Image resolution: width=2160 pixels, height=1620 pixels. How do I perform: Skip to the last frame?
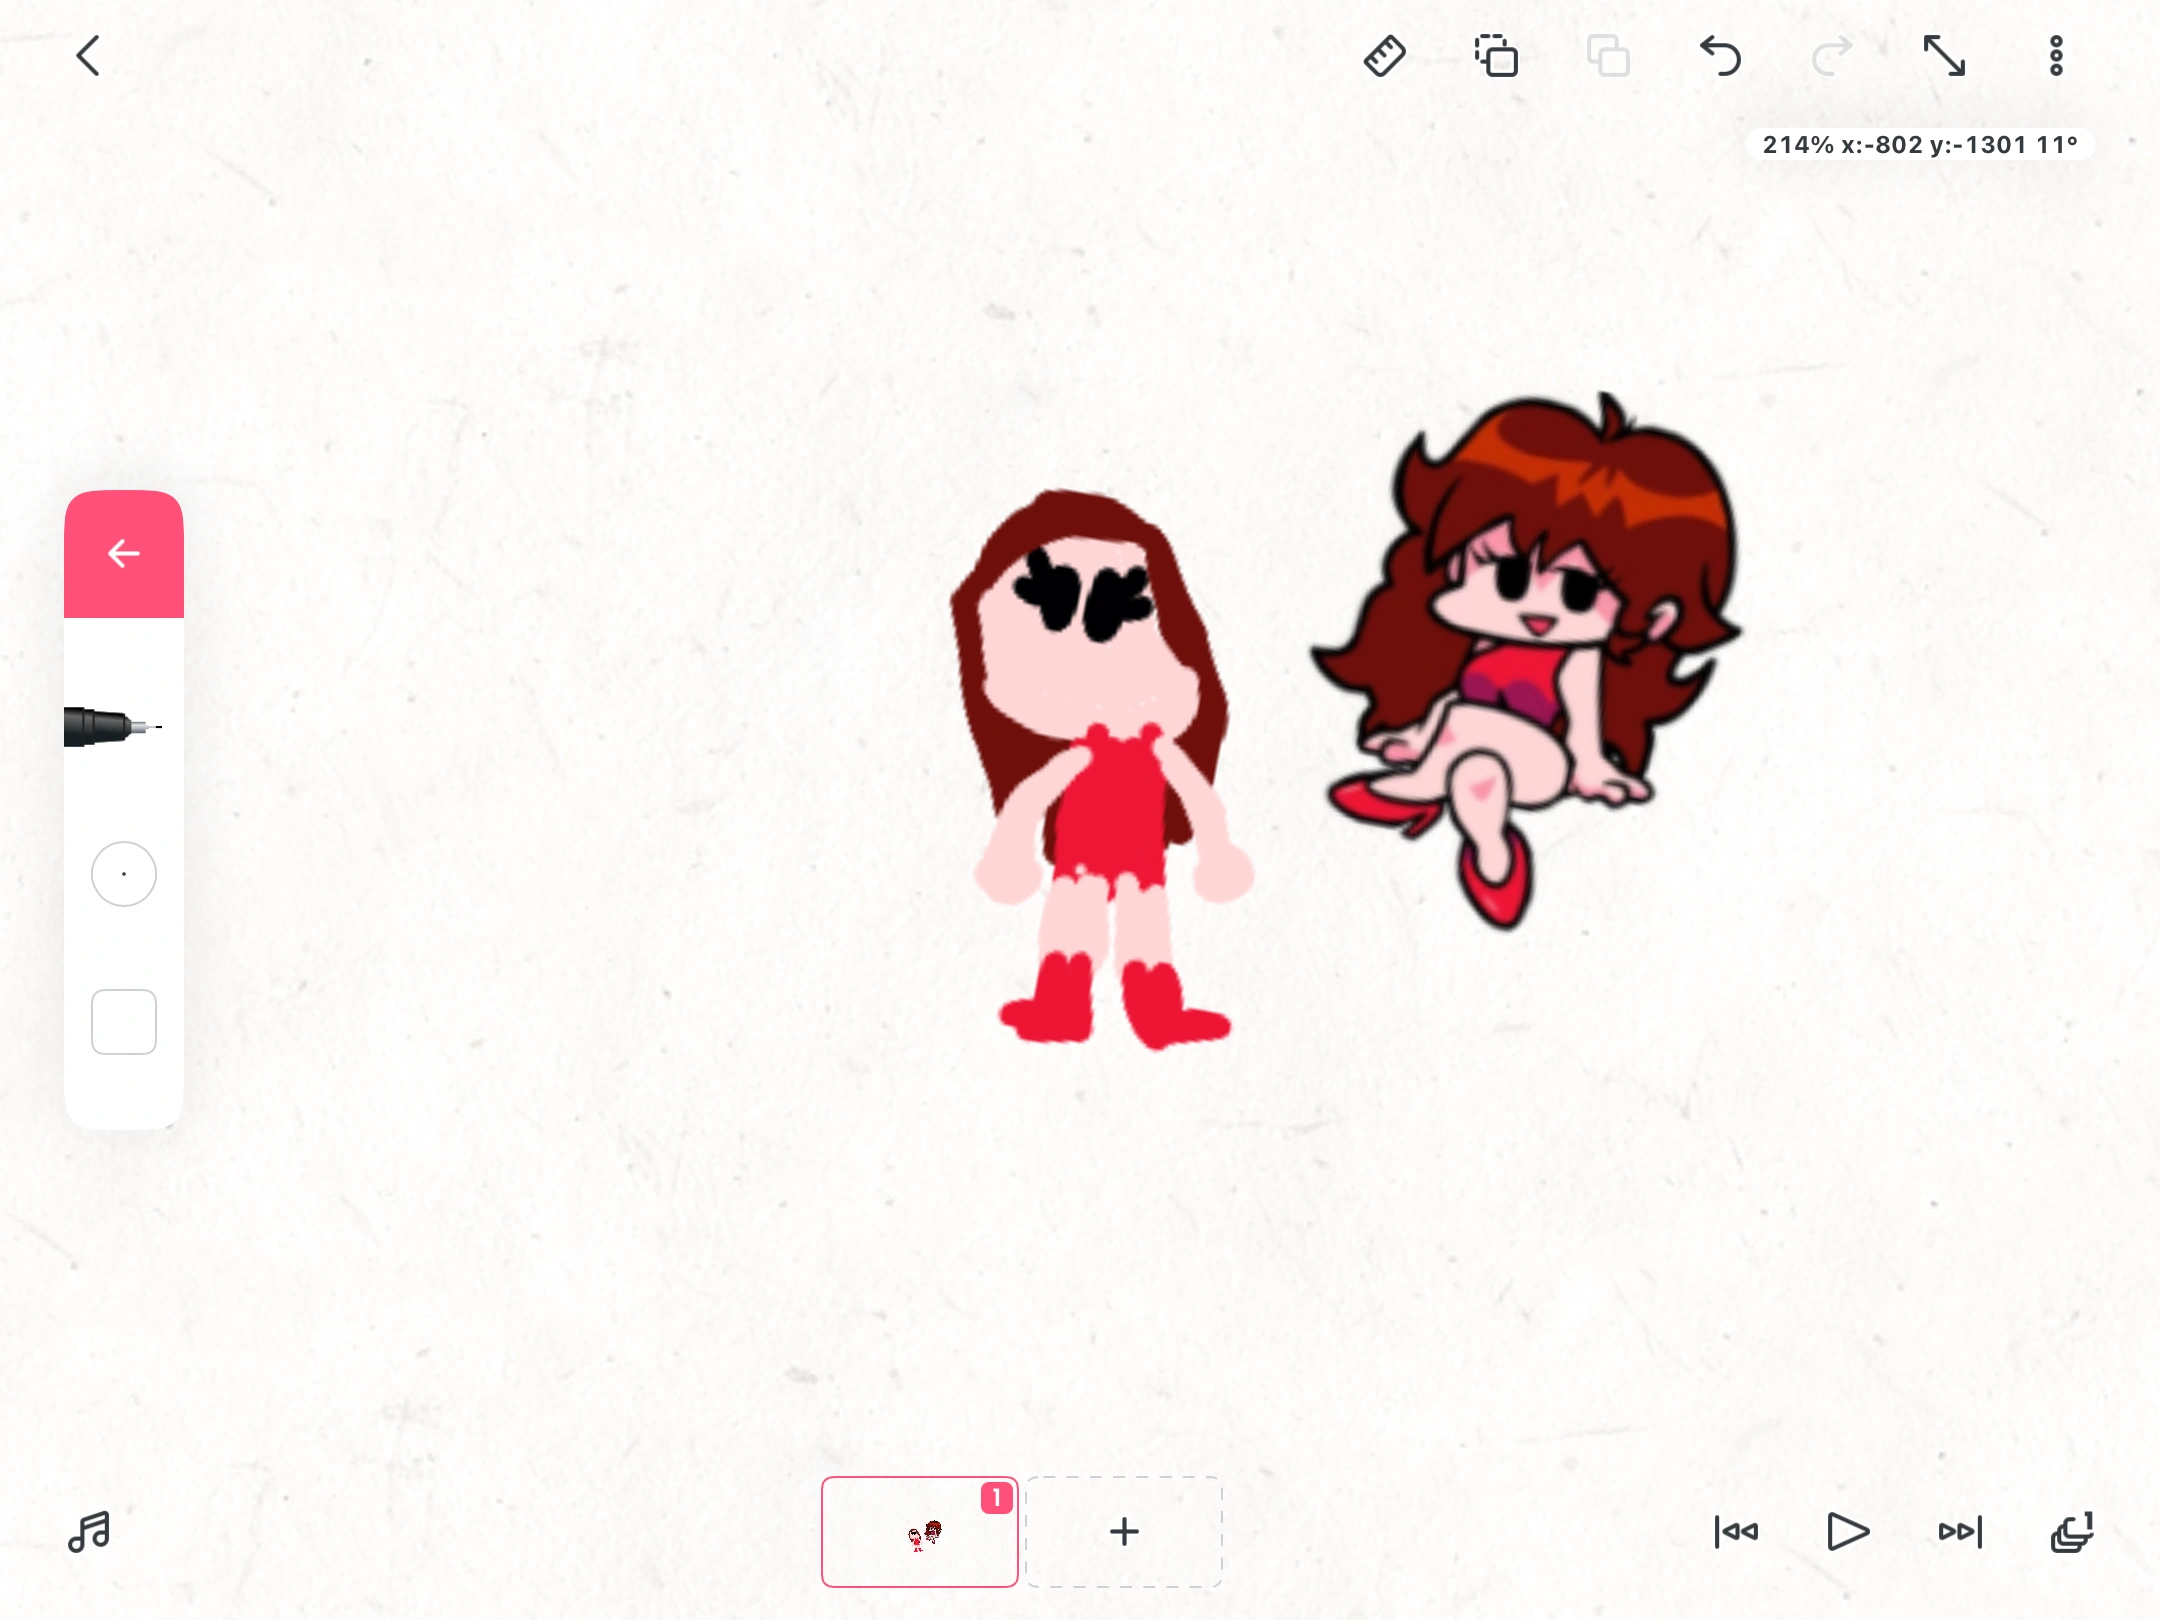(1960, 1531)
